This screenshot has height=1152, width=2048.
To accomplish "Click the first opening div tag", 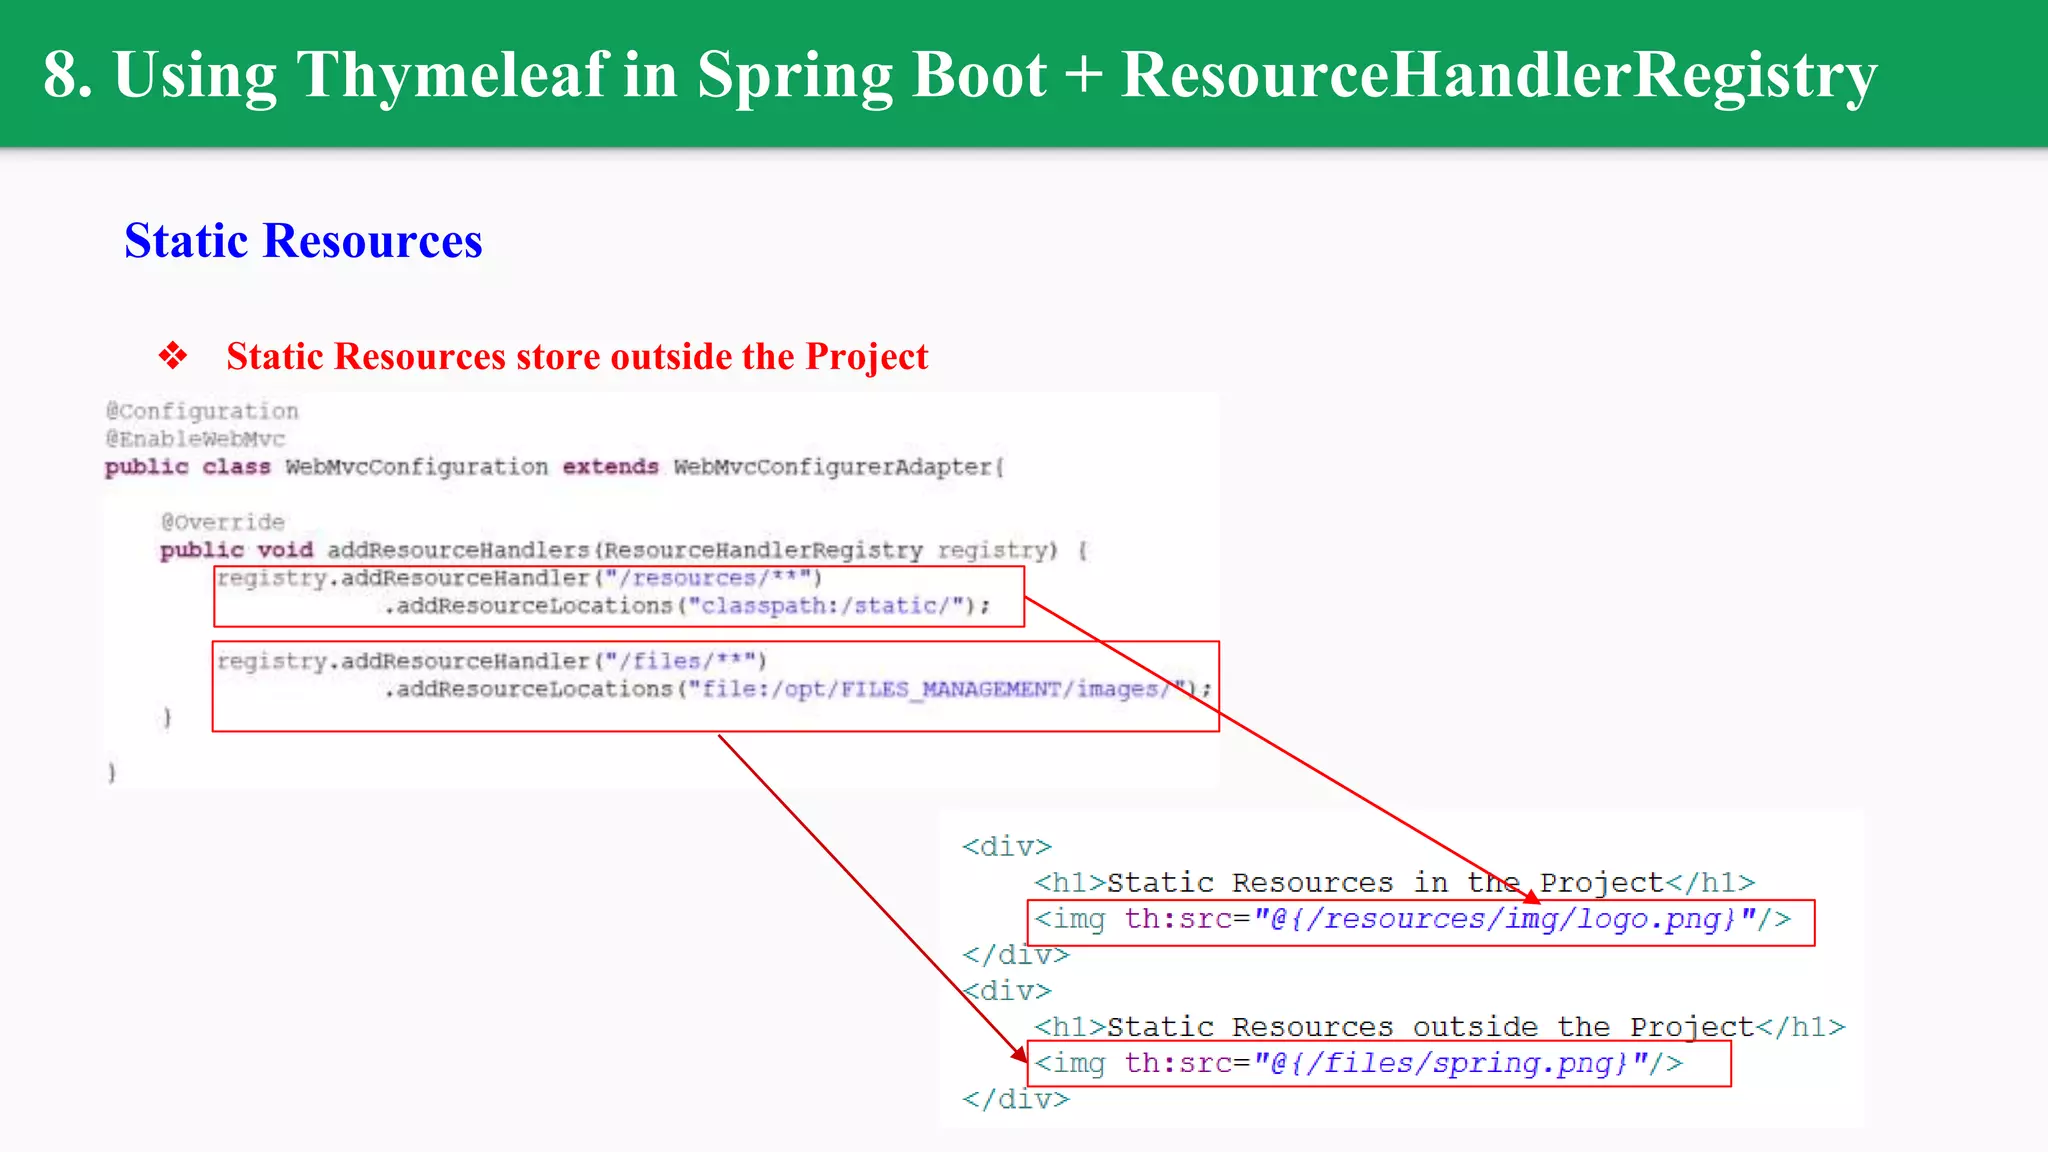I will [x=1006, y=847].
